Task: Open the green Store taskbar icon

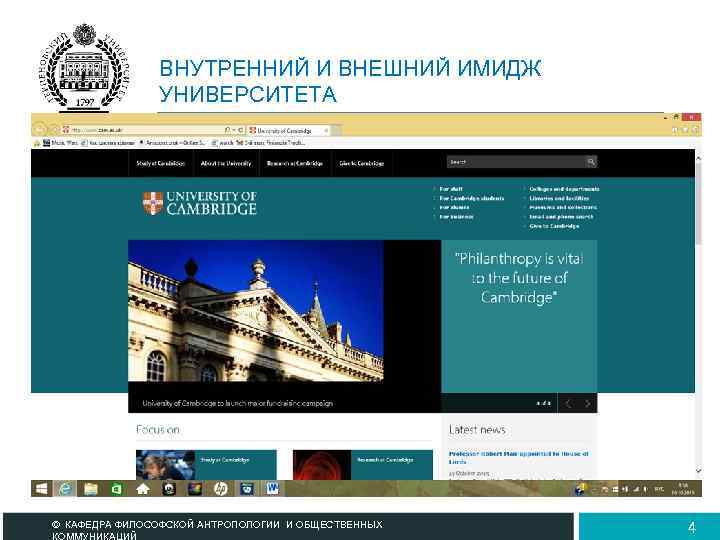Action: pos(117,489)
